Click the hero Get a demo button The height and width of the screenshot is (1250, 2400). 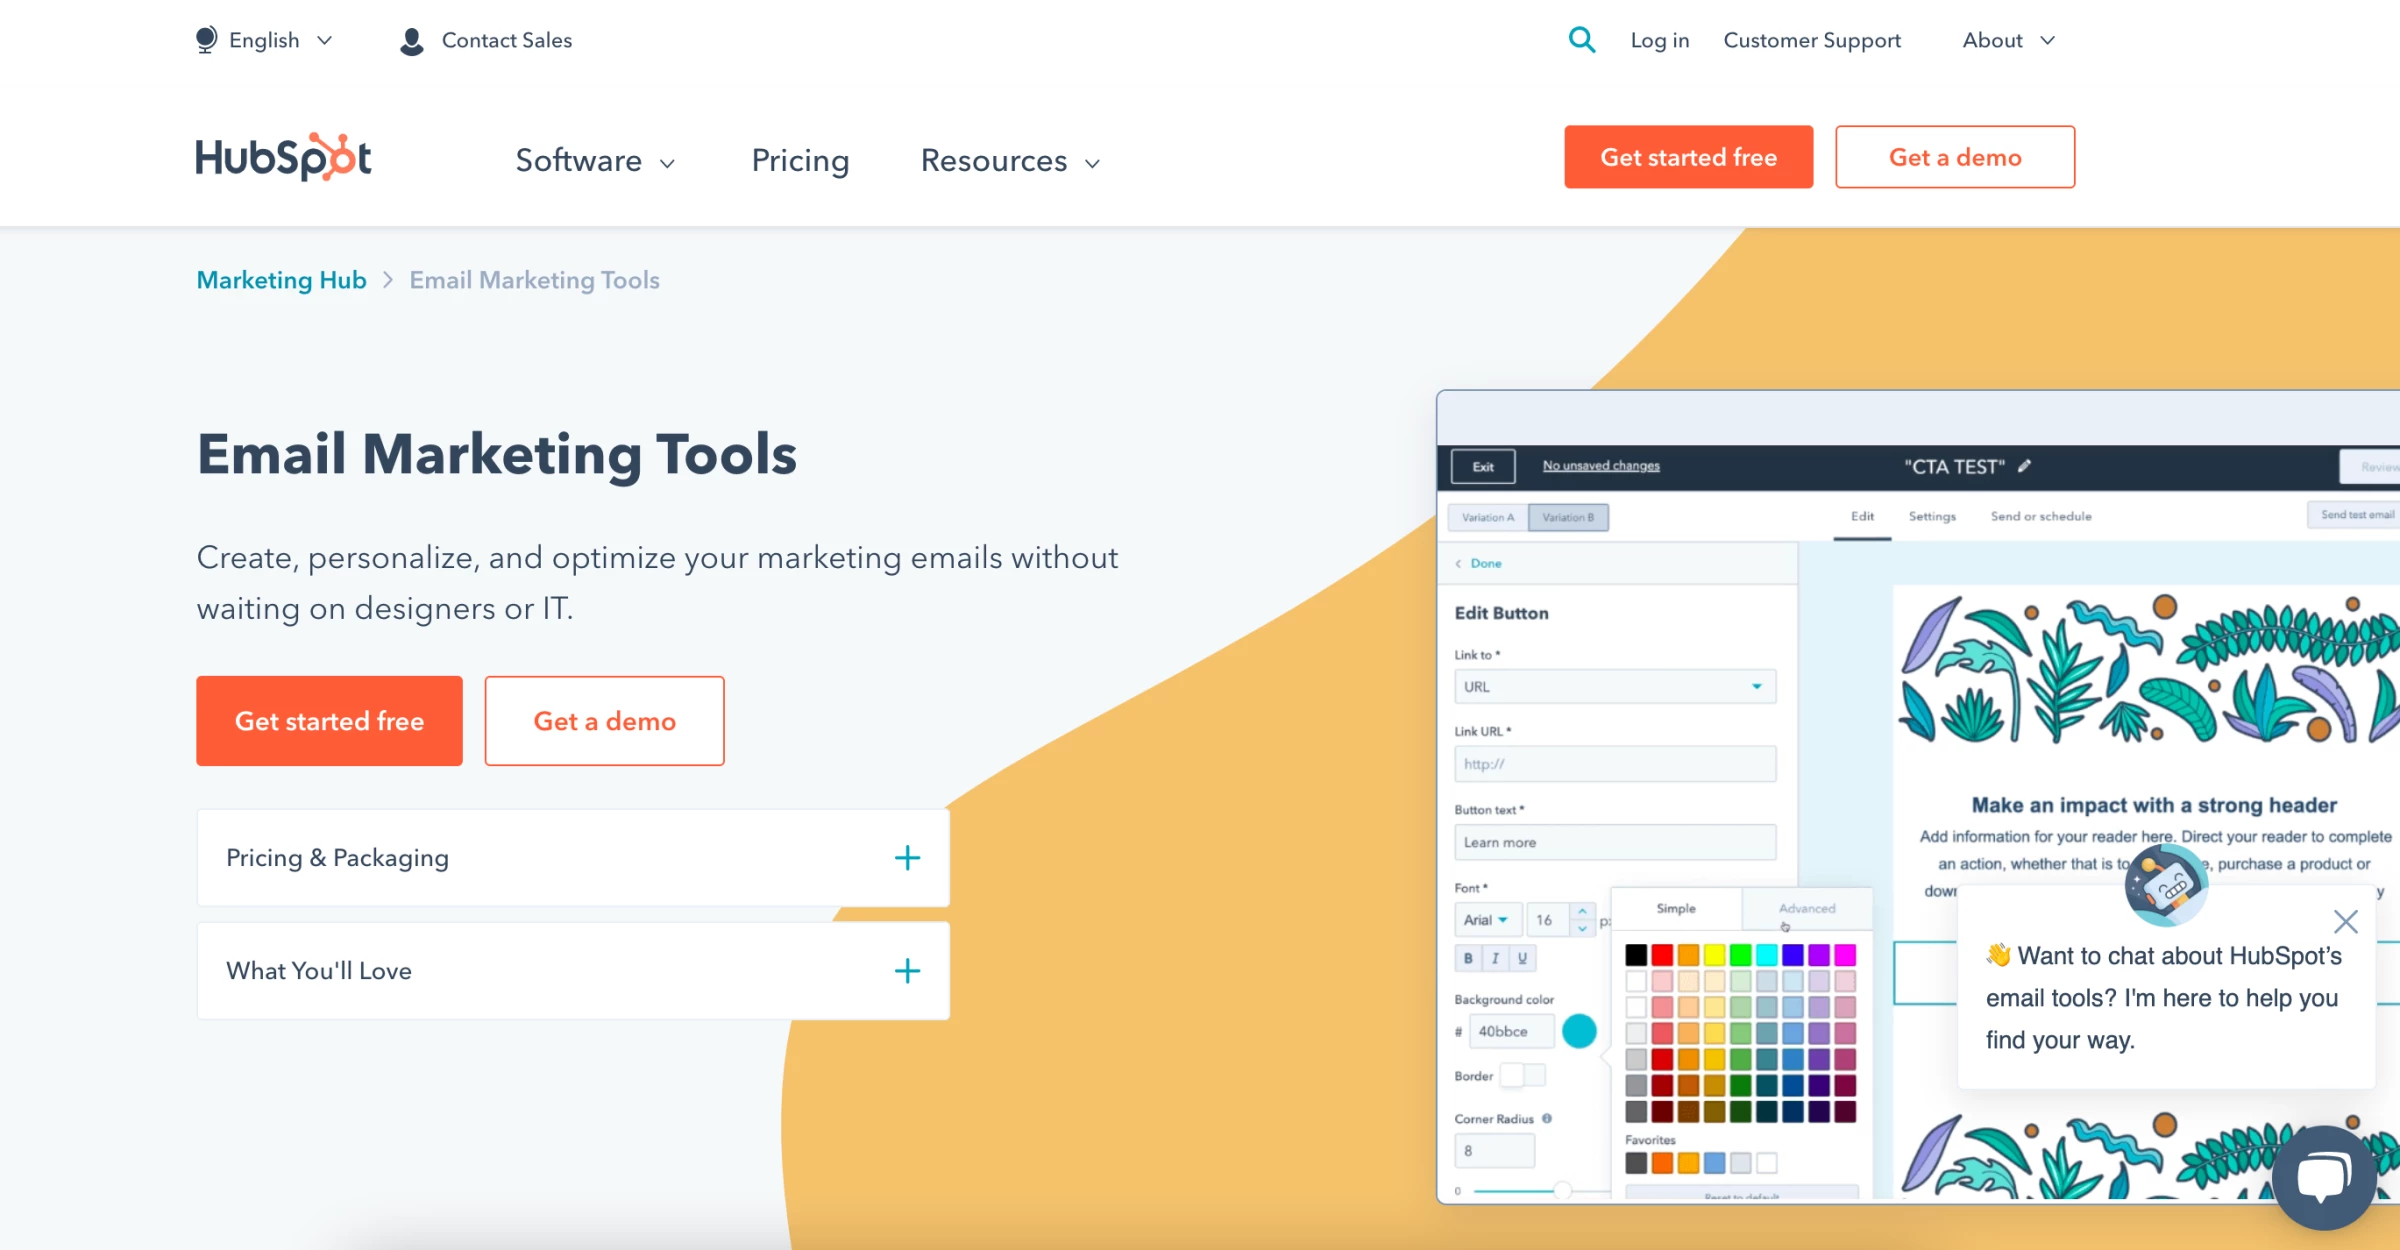pos(604,721)
